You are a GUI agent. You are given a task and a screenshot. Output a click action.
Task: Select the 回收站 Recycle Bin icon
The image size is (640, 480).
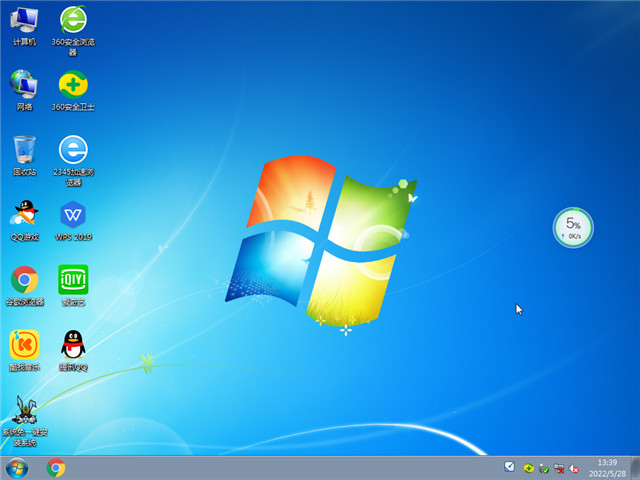[x=24, y=156]
